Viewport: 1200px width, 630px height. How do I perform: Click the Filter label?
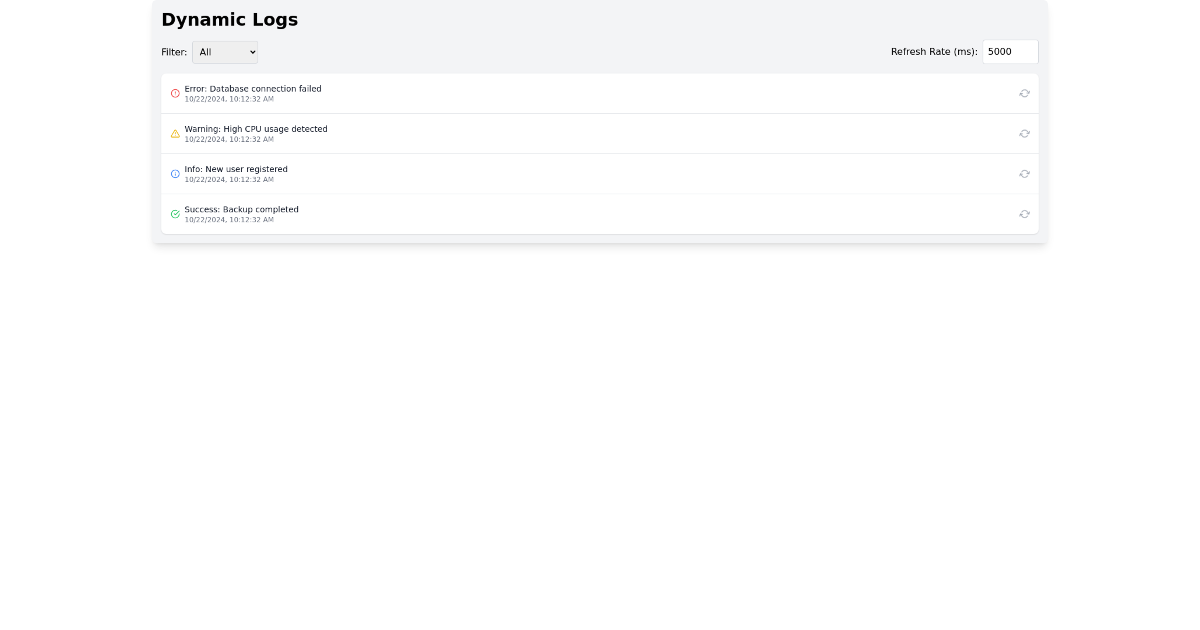coord(173,52)
